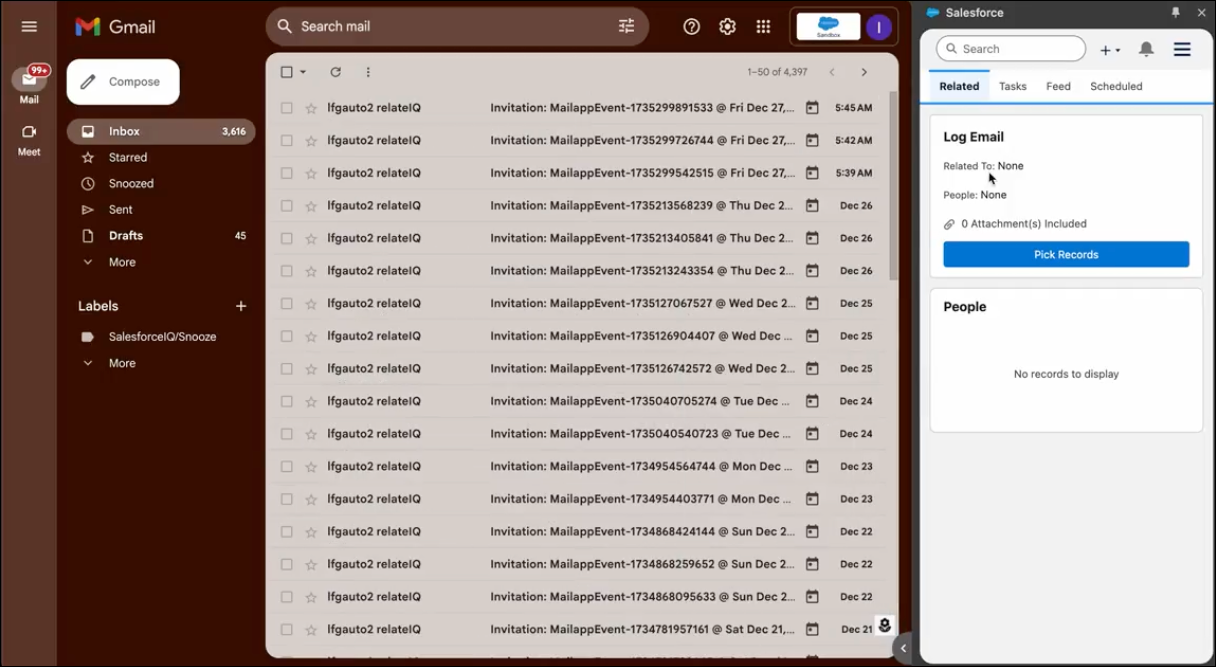Click the Pick Records button

coord(1066,255)
